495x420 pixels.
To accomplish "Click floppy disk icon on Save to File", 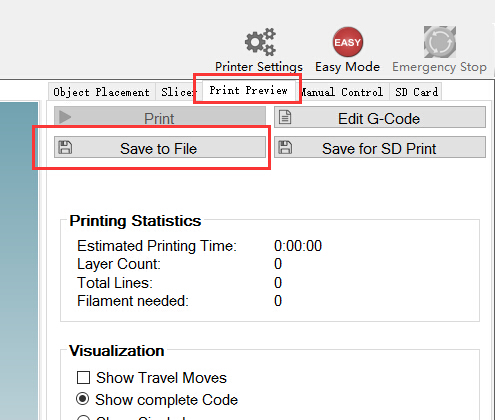I will (x=65, y=147).
